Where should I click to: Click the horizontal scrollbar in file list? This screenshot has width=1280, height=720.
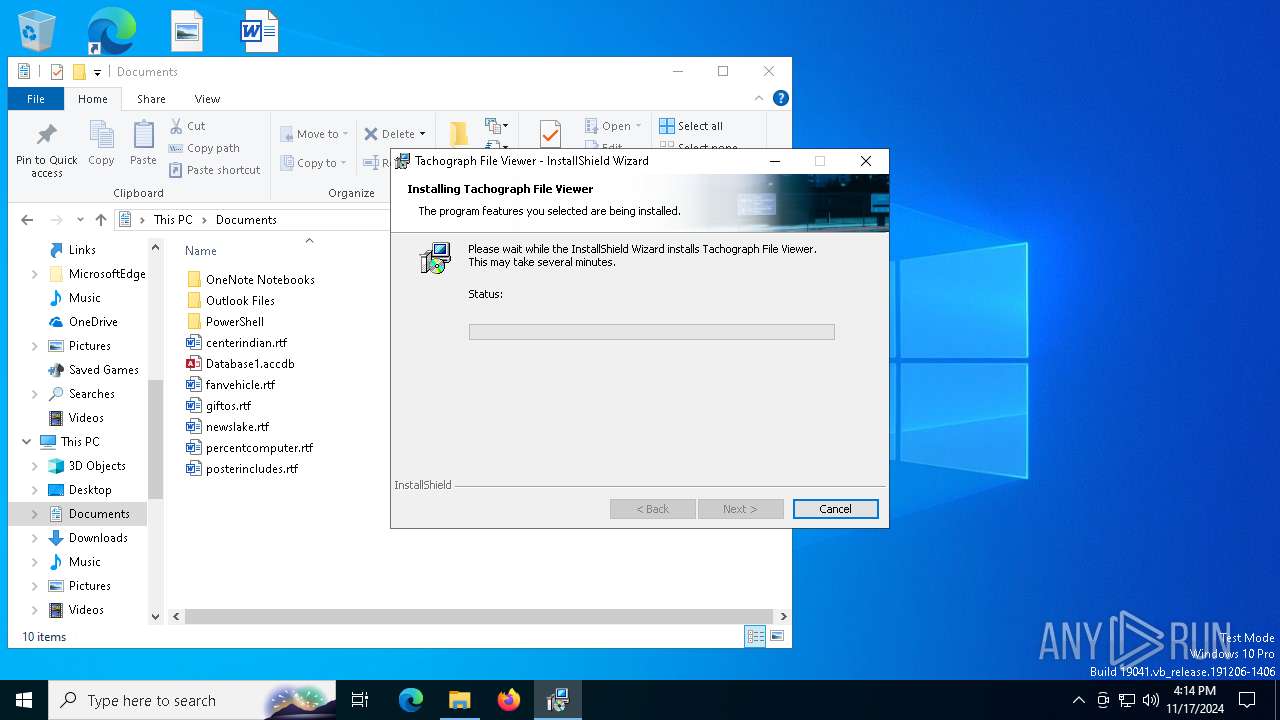coord(478,617)
